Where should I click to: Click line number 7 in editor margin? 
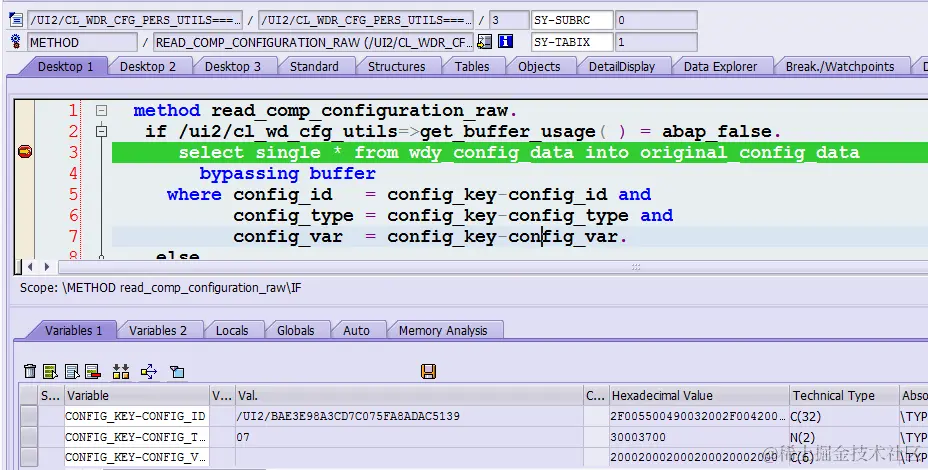point(73,236)
